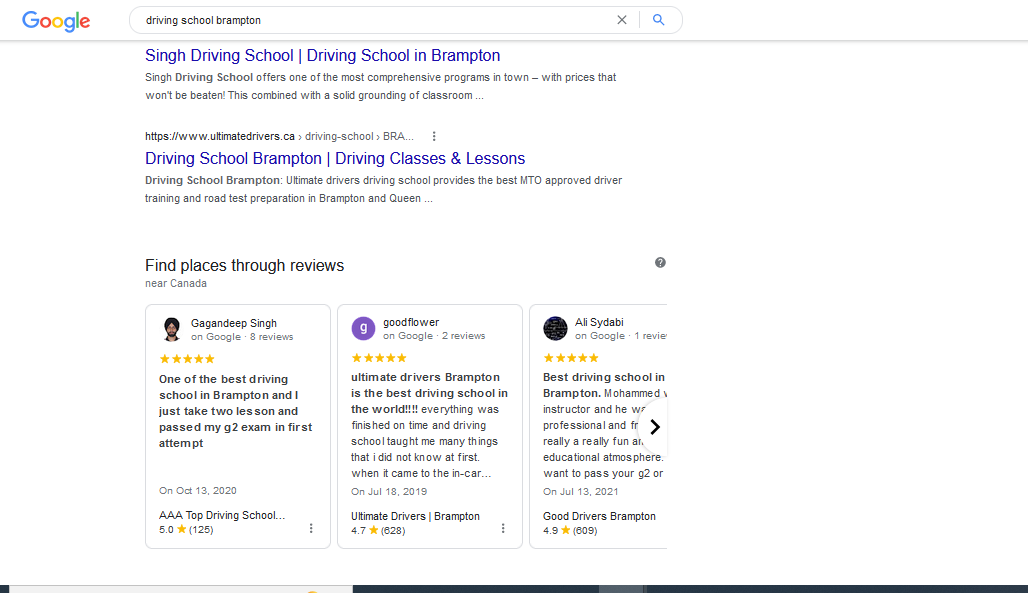Click Singh Driving School description snippet

click(380, 87)
